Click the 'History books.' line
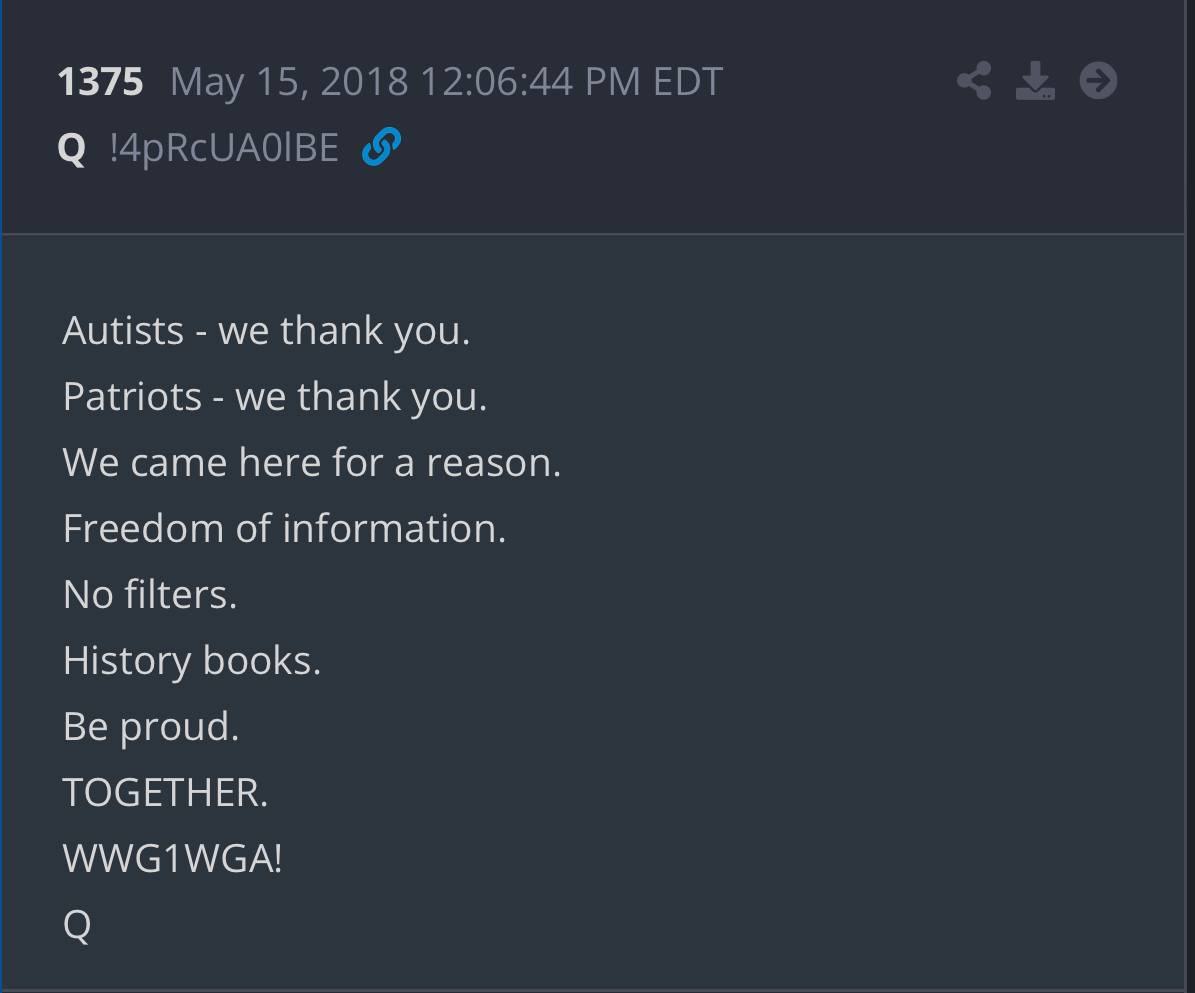The image size is (1195, 993). pos(192,661)
